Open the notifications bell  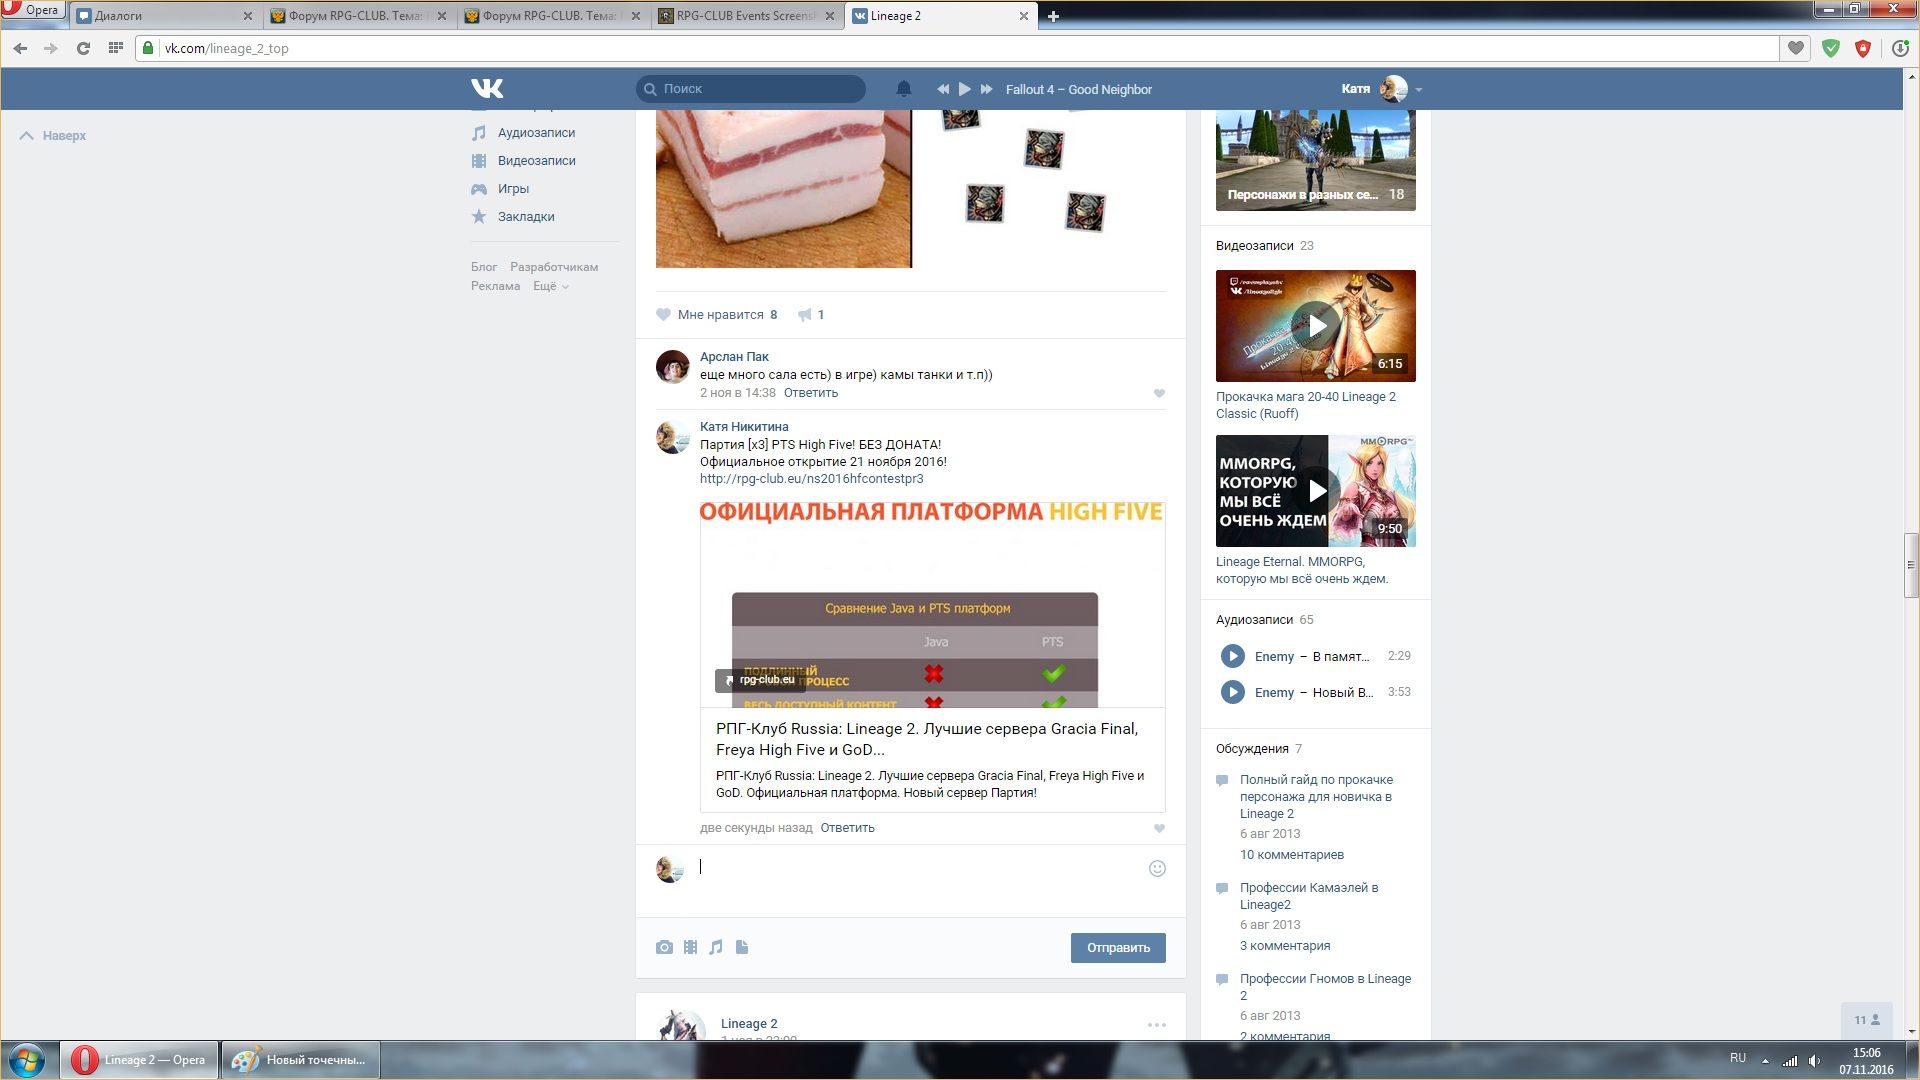903,89
